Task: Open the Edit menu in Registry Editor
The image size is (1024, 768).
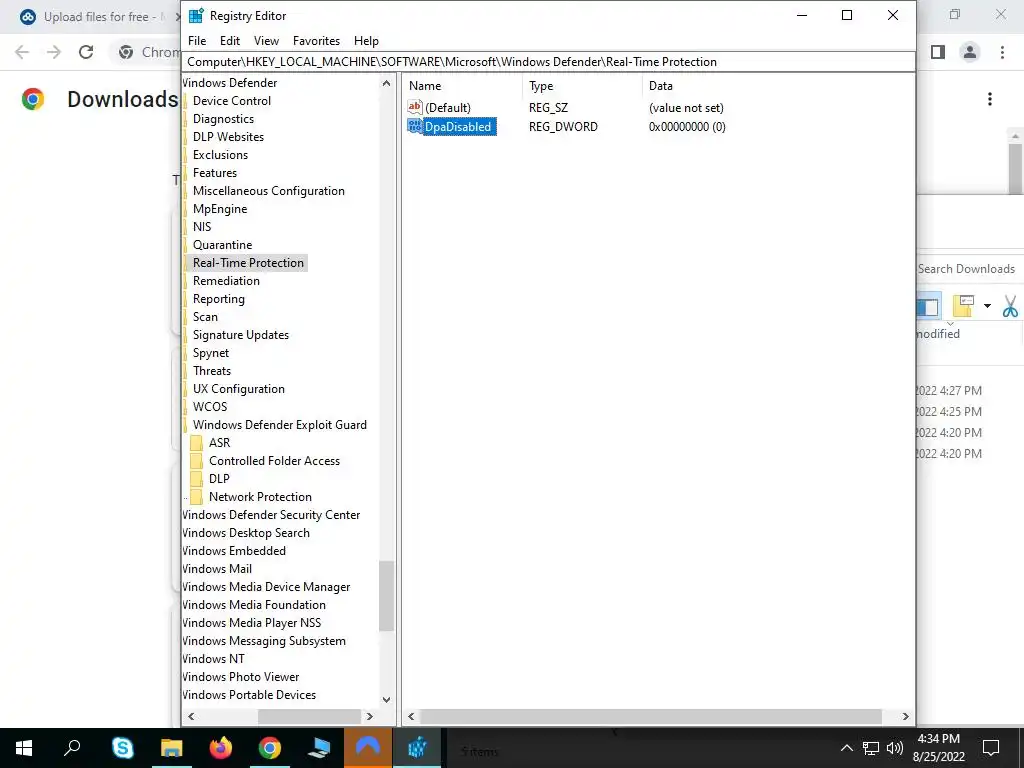Action: tap(230, 40)
